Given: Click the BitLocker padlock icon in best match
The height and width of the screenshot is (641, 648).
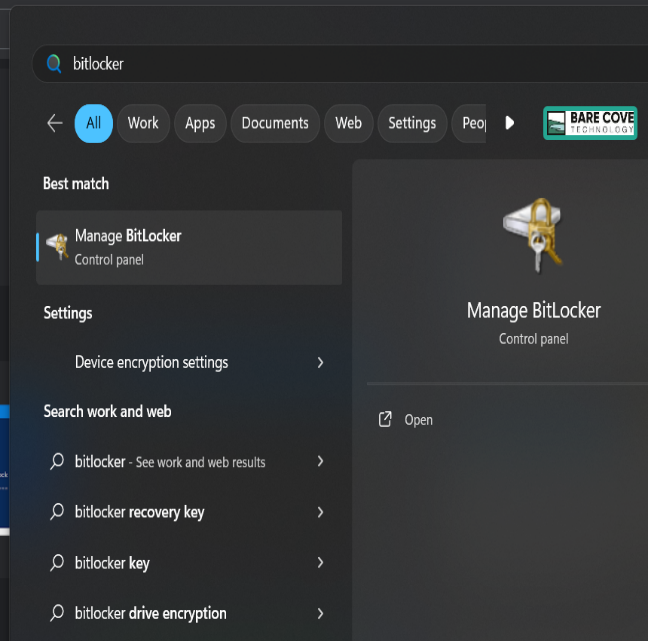Looking at the screenshot, I should point(57,246).
